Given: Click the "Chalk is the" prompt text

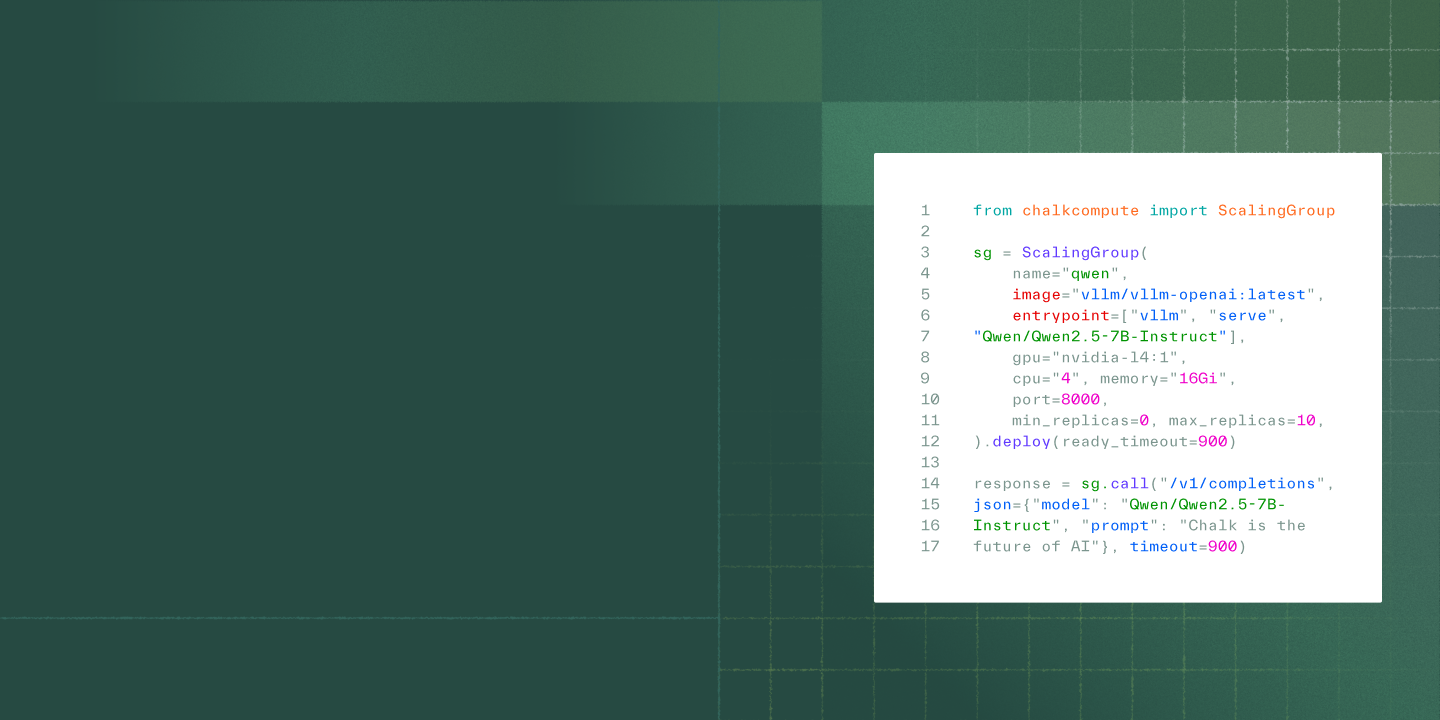Looking at the screenshot, I should click(1247, 526).
